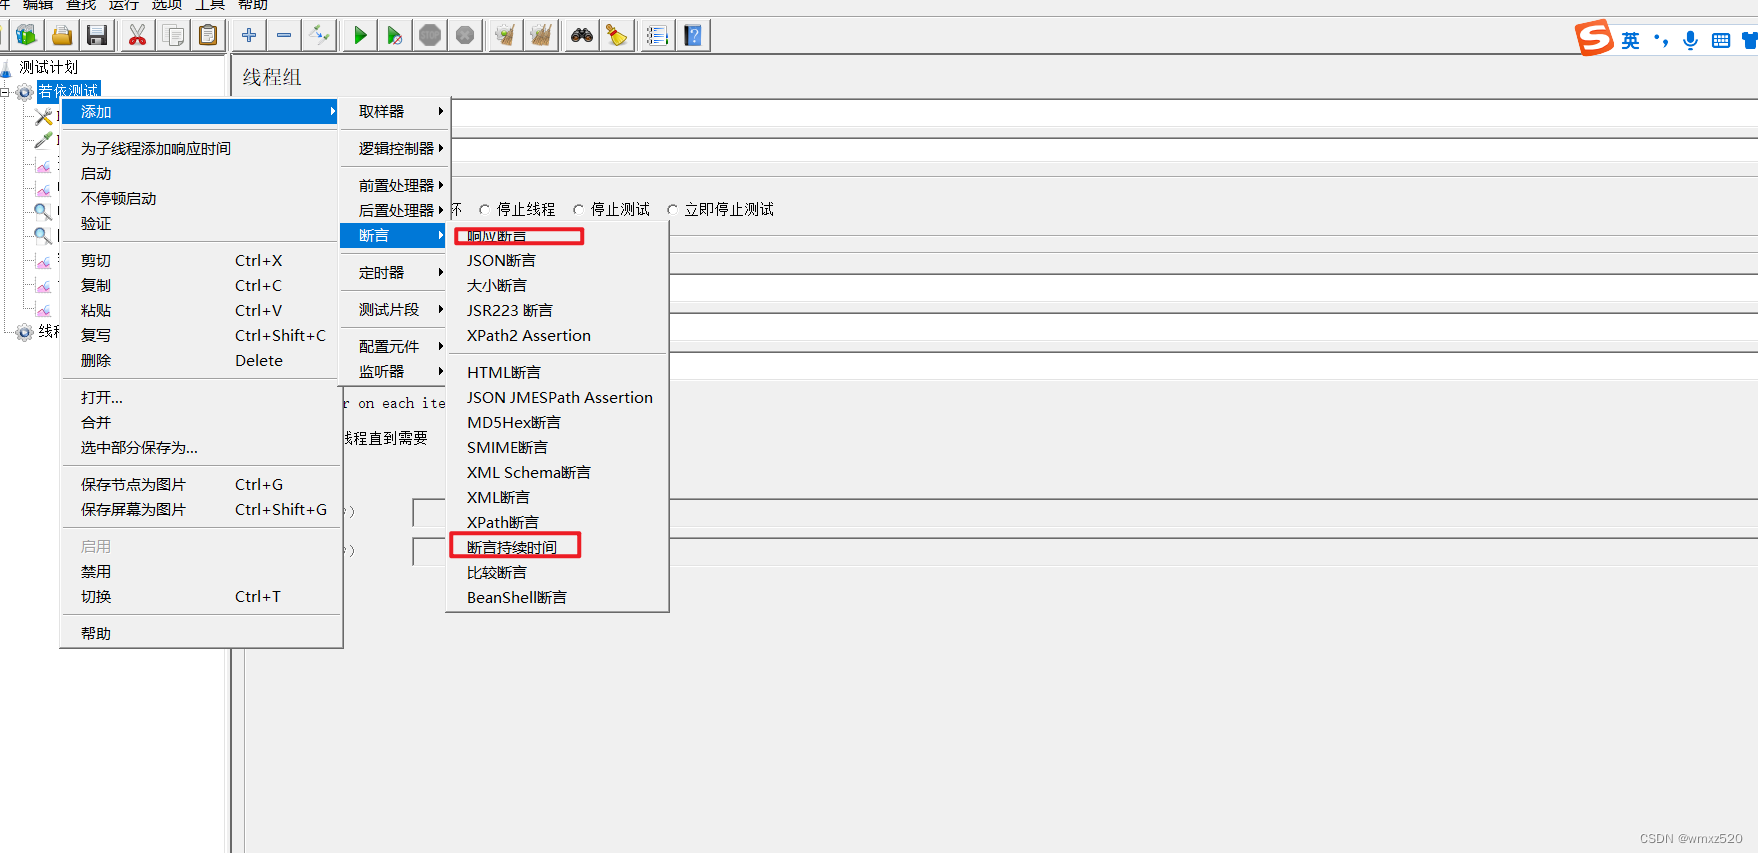
Task: Expand the 测试片段 submenu
Action: pyautogui.click(x=395, y=309)
